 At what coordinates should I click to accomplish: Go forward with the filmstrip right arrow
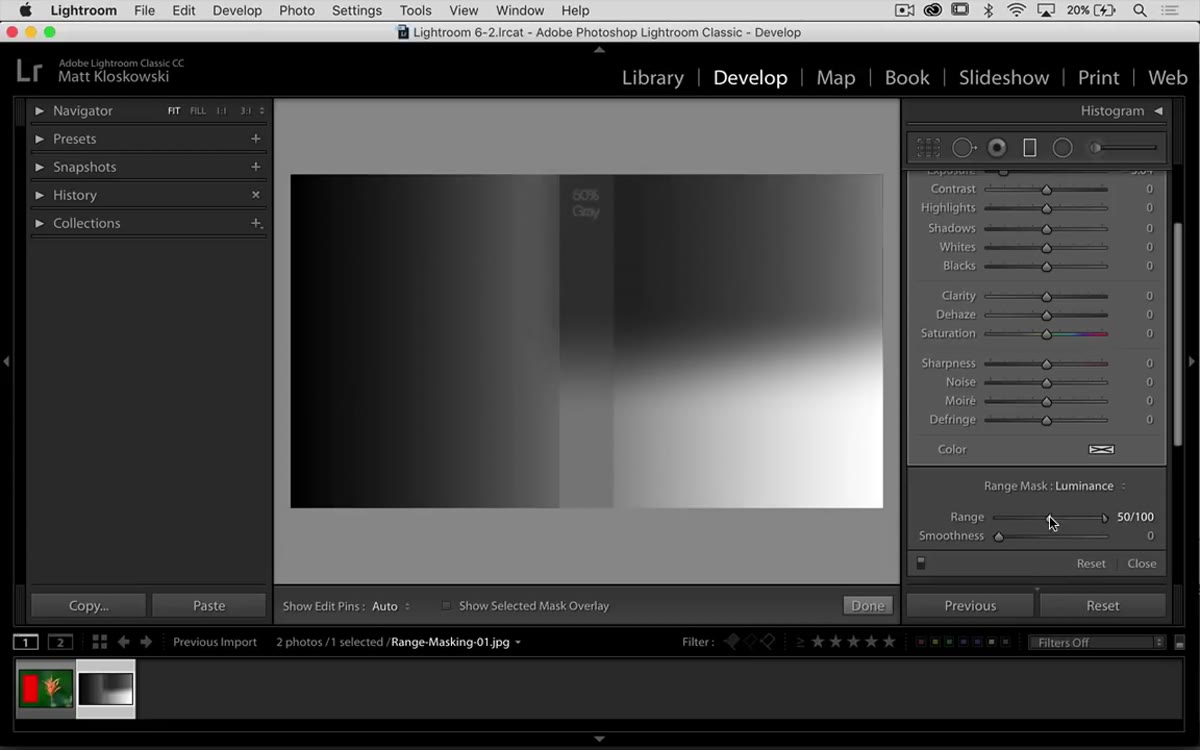(146, 642)
